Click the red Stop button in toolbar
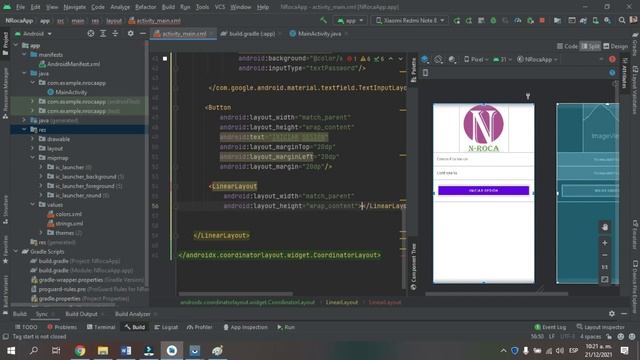Viewport: 640px width, 360px height. [x=542, y=20]
